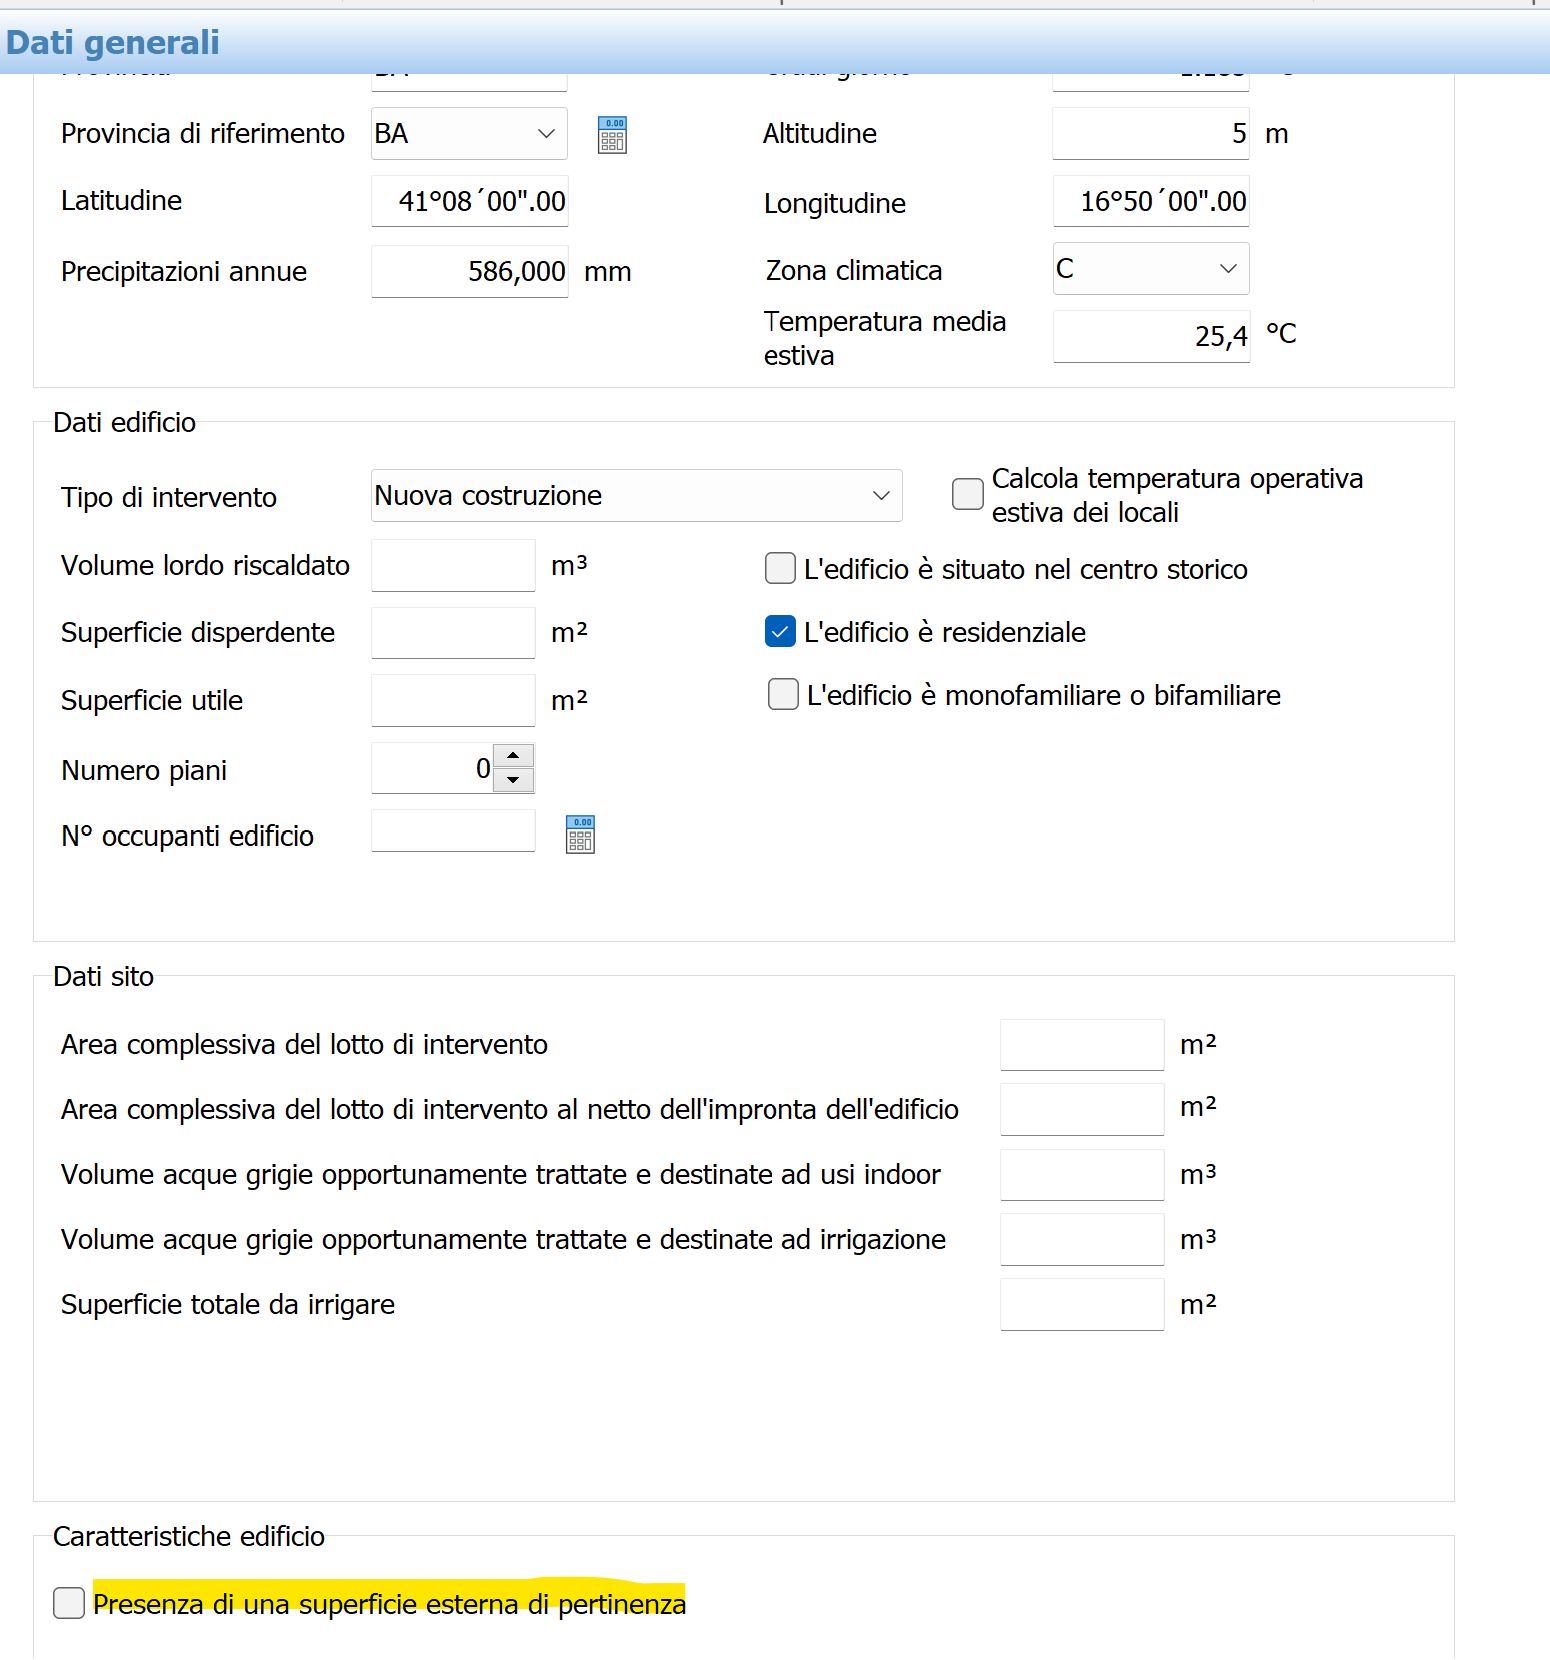Enable Presenza di una superficie esterna di pertinenza
The height and width of the screenshot is (1660, 1550).
point(69,1602)
